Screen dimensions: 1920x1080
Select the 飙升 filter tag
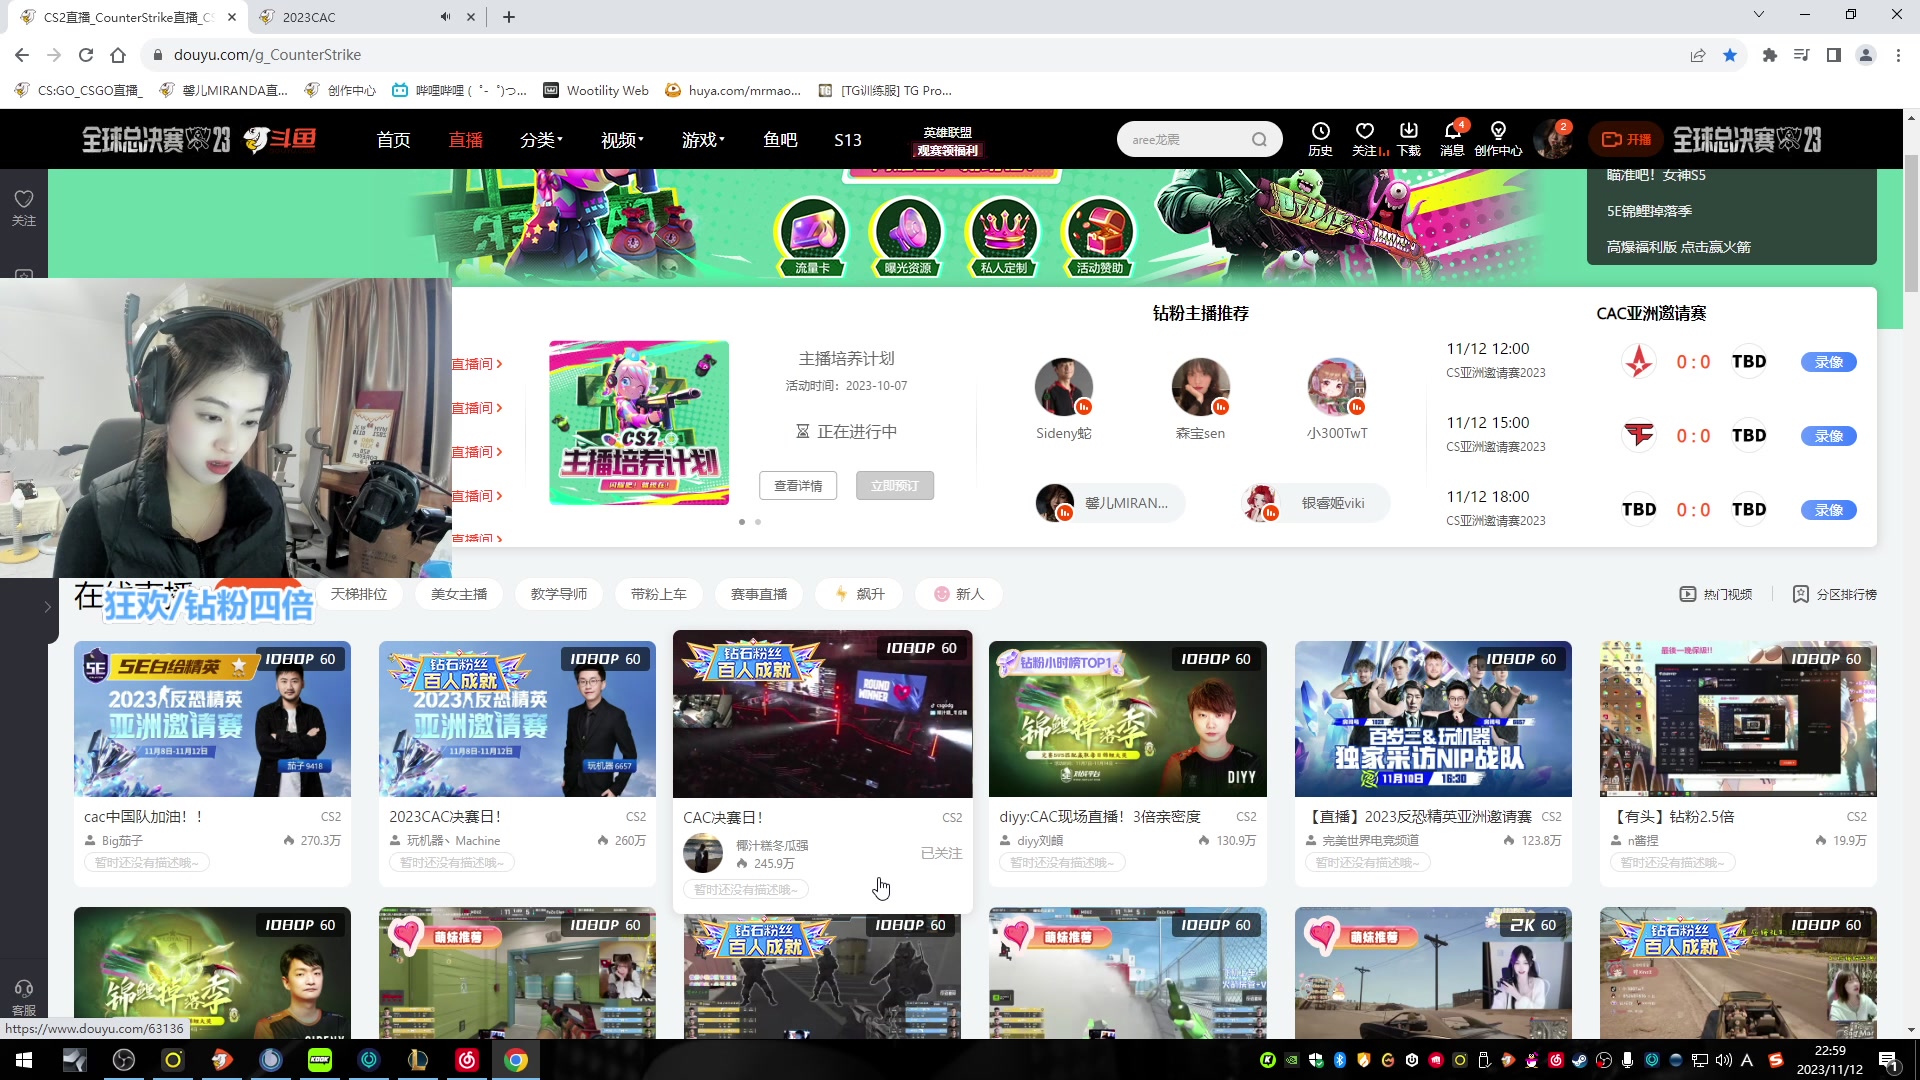click(x=859, y=594)
